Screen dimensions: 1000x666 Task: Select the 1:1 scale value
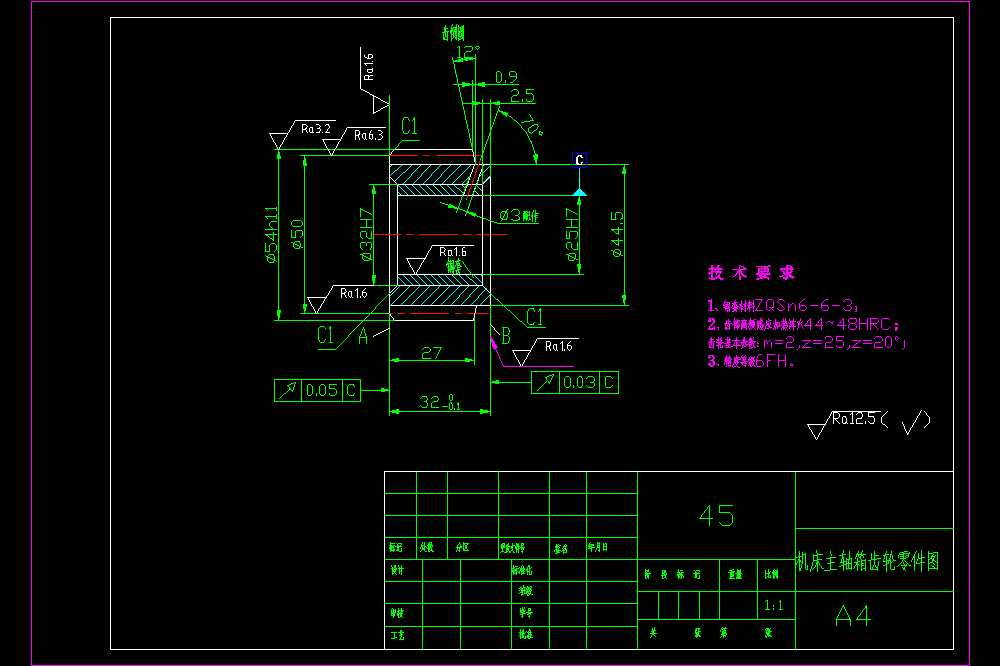pyautogui.click(x=774, y=605)
